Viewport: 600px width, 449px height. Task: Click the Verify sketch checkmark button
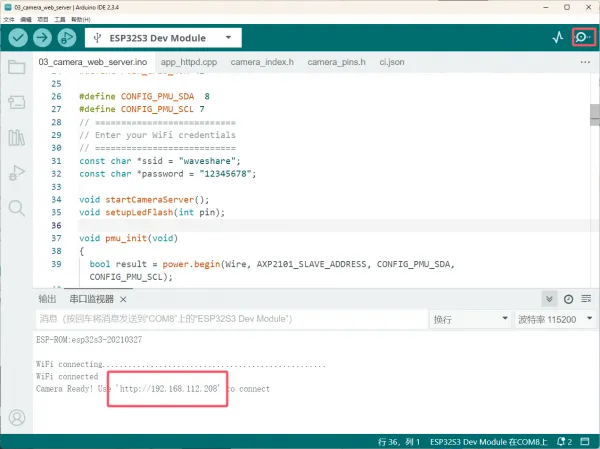tap(18, 37)
